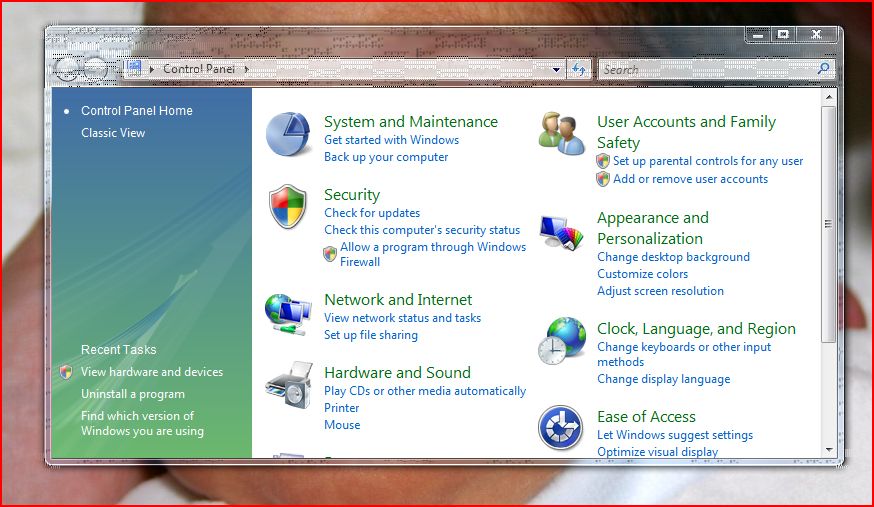Open the Network and Internet globe icon

pyautogui.click(x=288, y=314)
